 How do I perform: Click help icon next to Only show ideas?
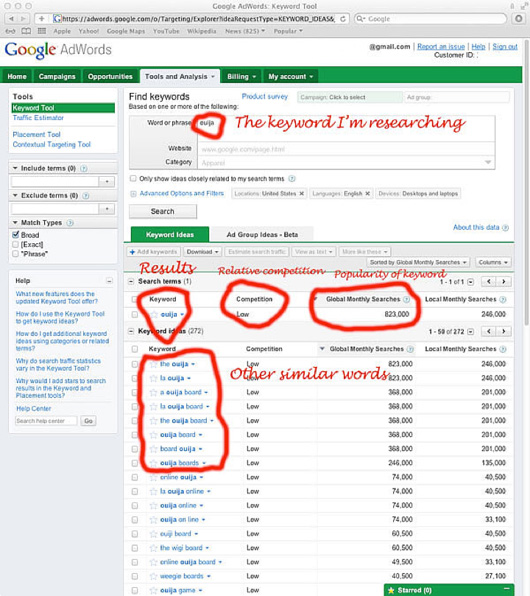pyautogui.click(x=292, y=179)
